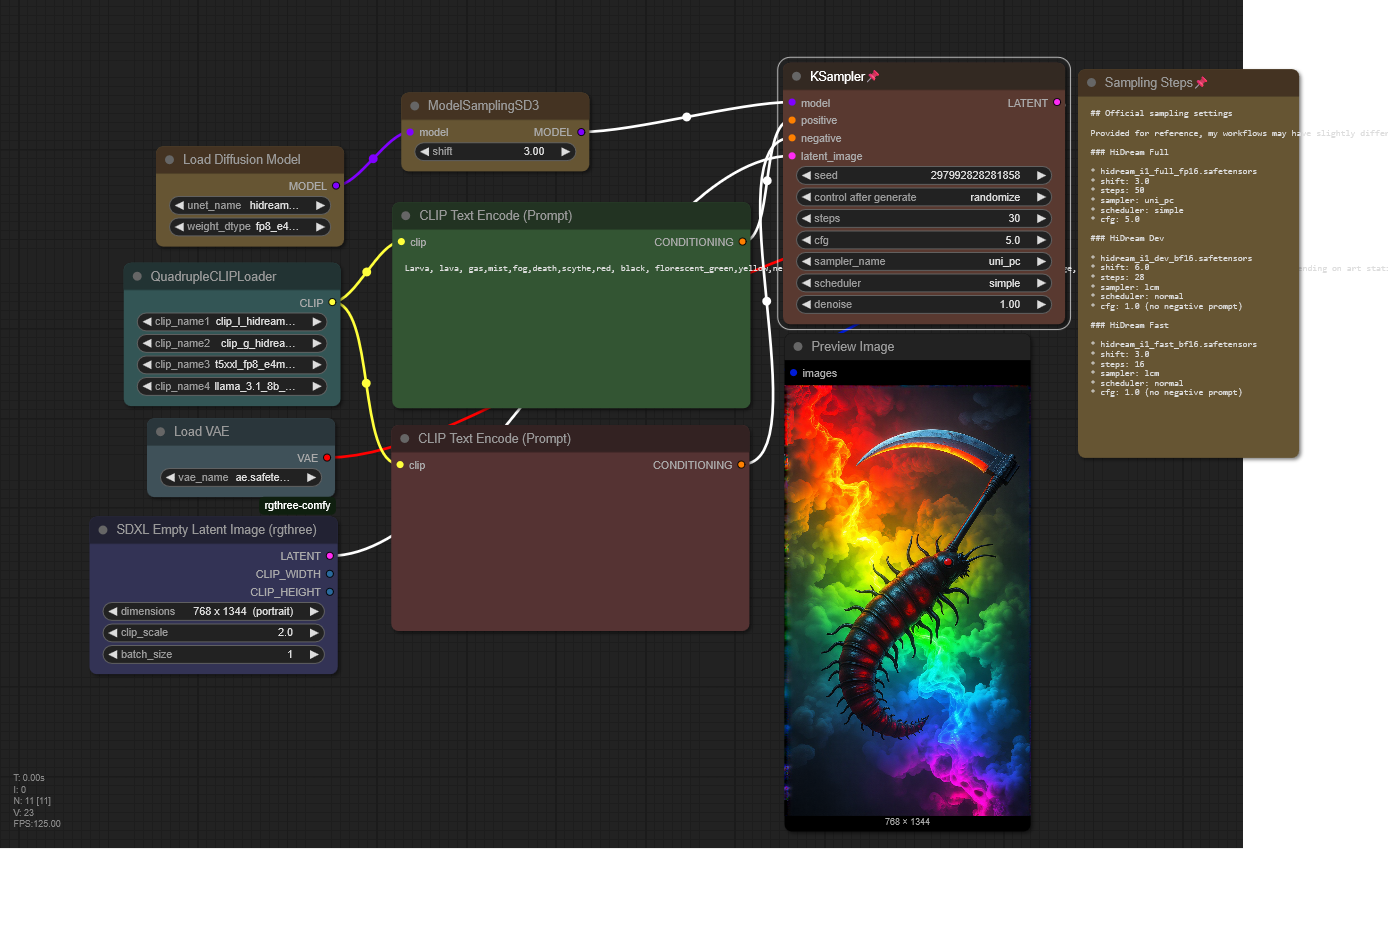Click the red VAE output socket
This screenshot has height=947, width=1388.
327,458
